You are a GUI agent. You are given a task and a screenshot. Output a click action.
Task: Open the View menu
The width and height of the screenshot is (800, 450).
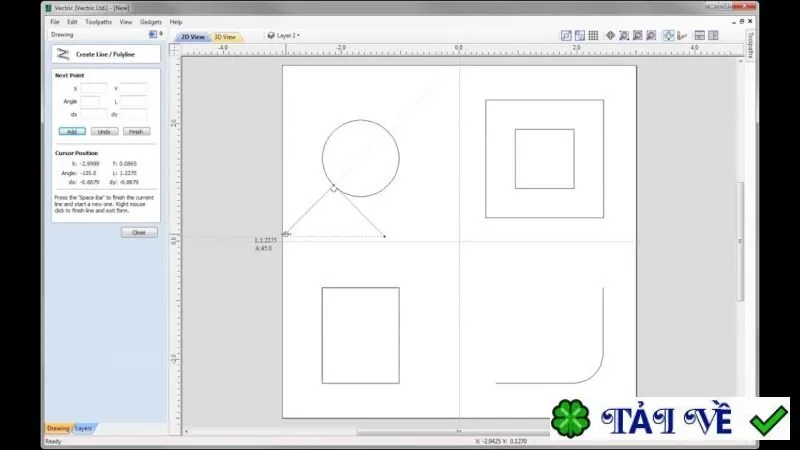(x=126, y=22)
